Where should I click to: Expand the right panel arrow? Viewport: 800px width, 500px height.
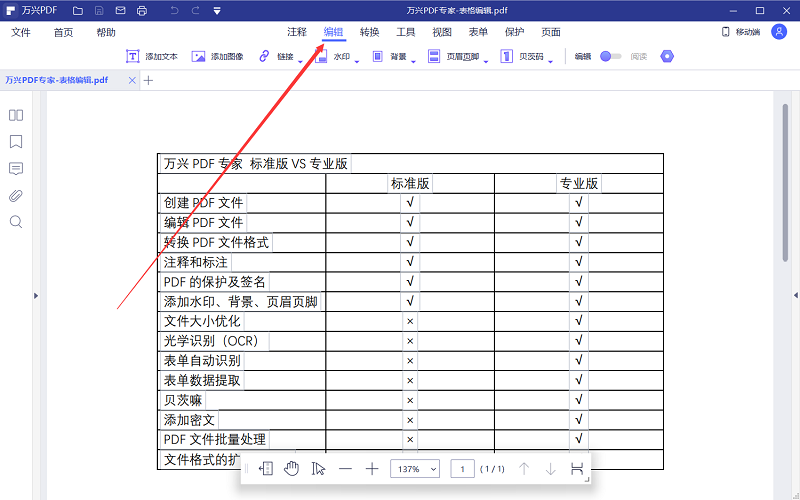[795, 295]
